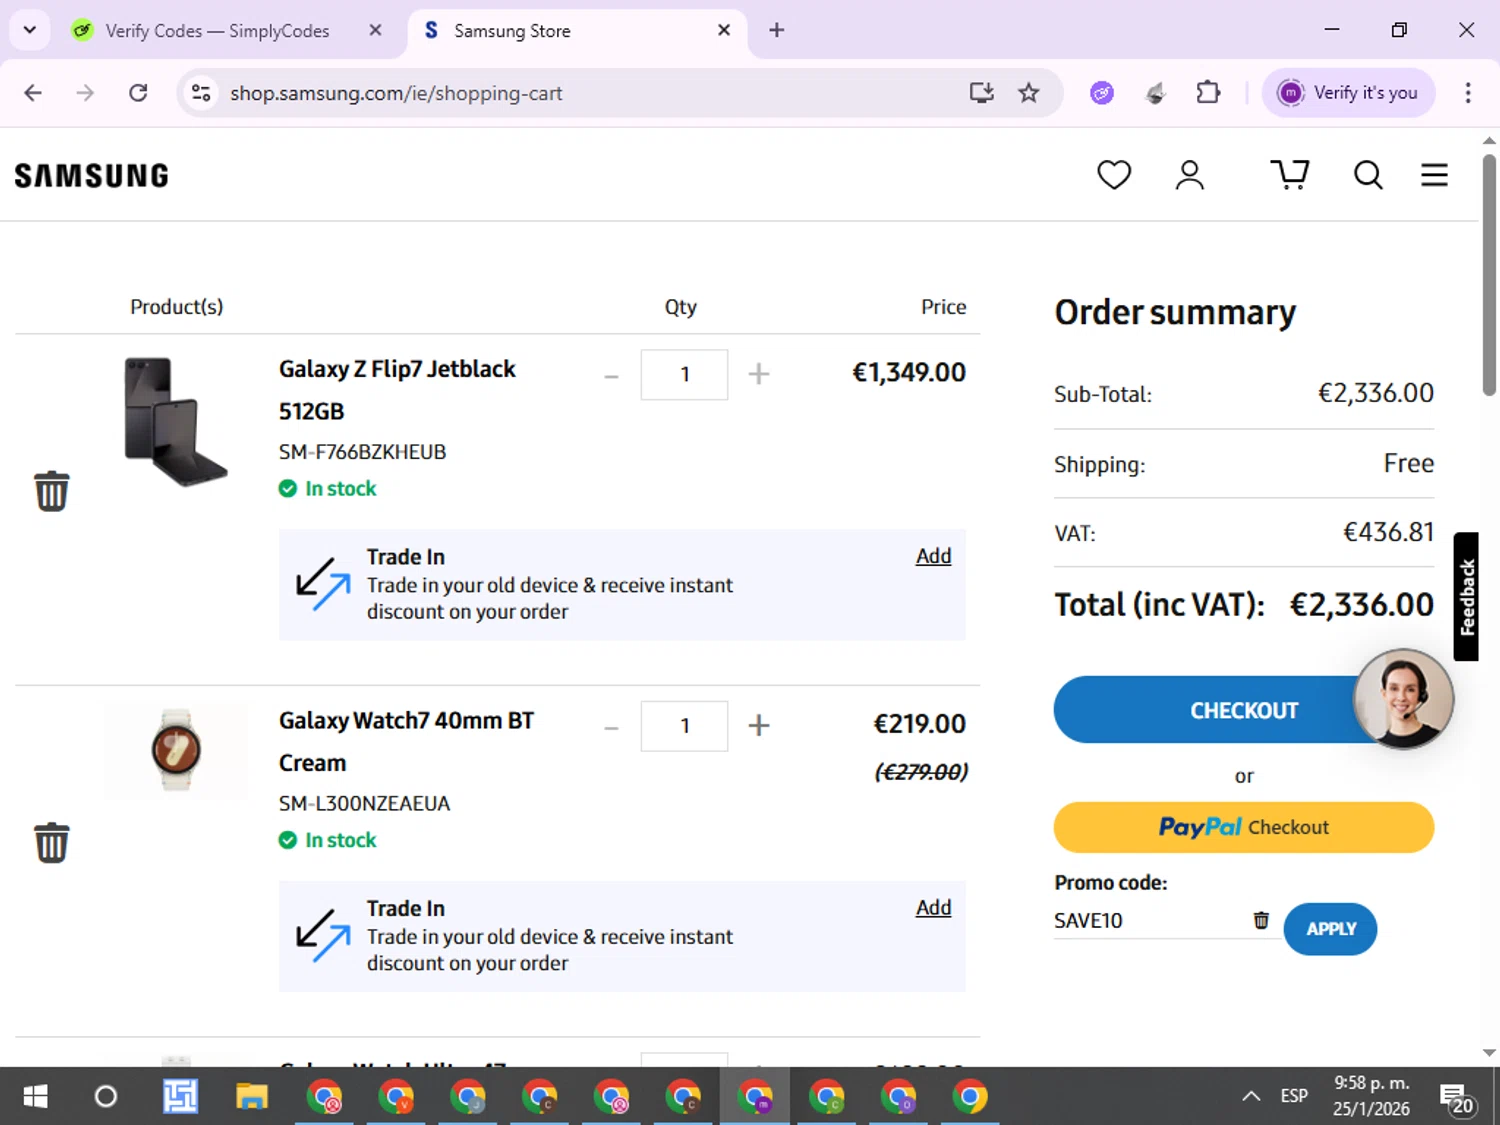This screenshot has height=1125, width=1500.
Task: Click the shopping cart icon in header
Action: [x=1289, y=175]
